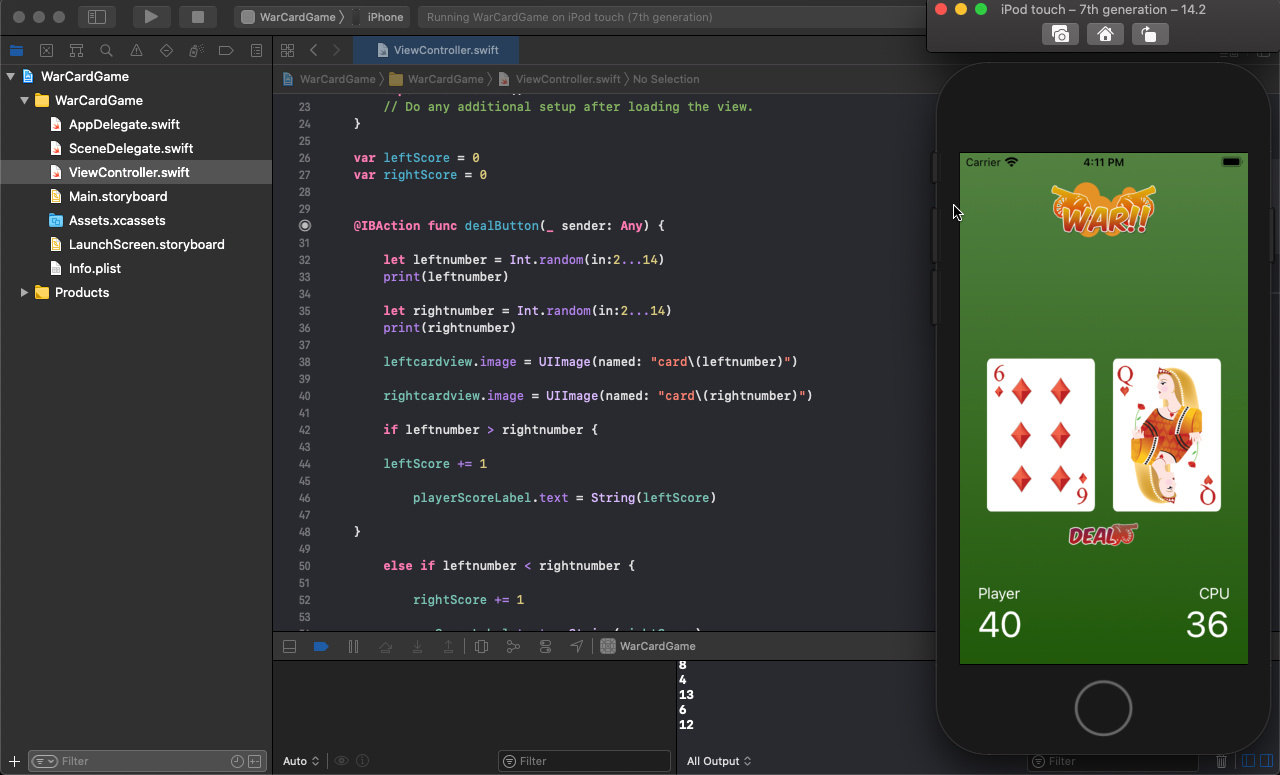The width and height of the screenshot is (1280, 775).
Task: Hide the debug area toggle icon
Action: pos(290,646)
